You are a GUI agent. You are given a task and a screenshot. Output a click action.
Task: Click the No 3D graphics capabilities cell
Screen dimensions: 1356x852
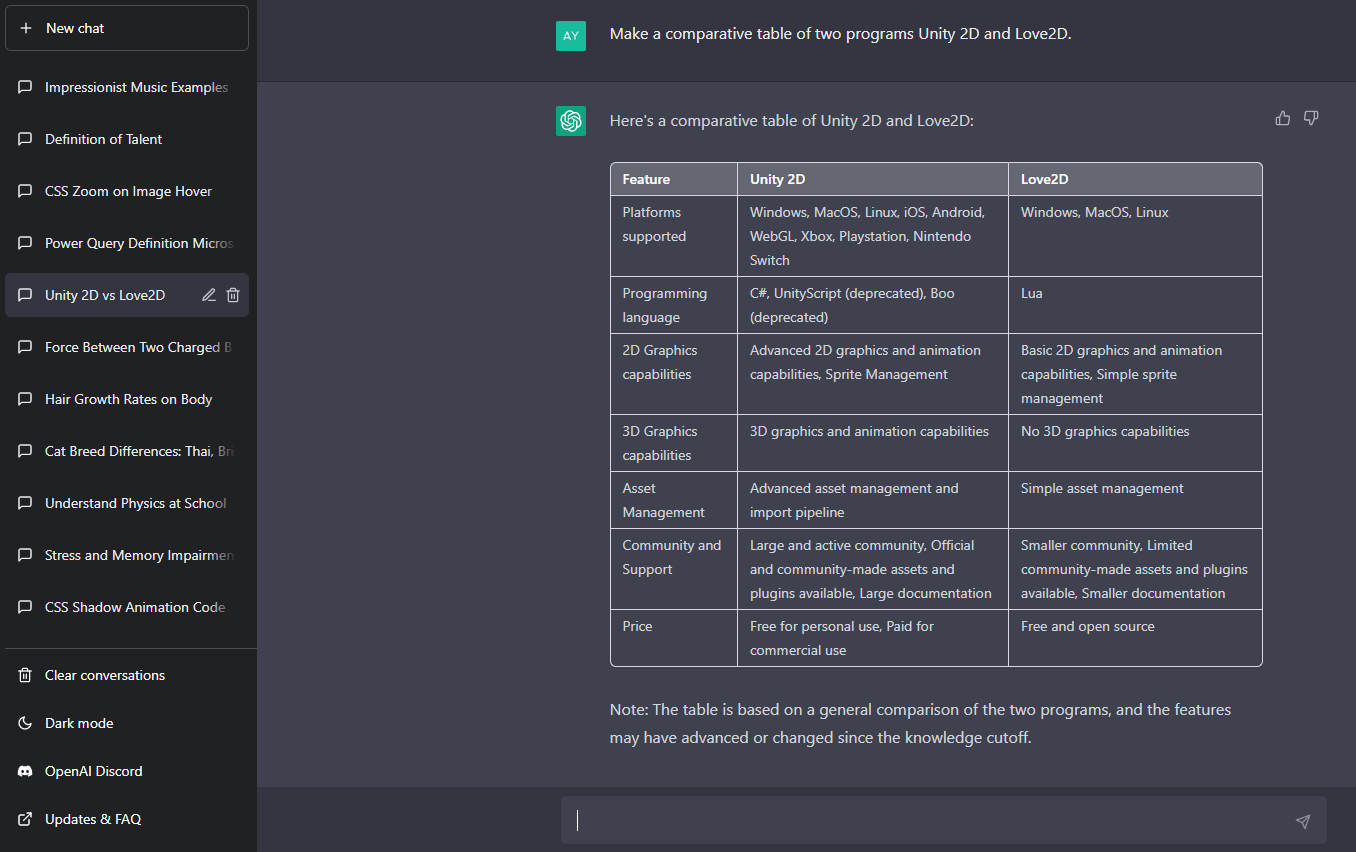point(1135,443)
